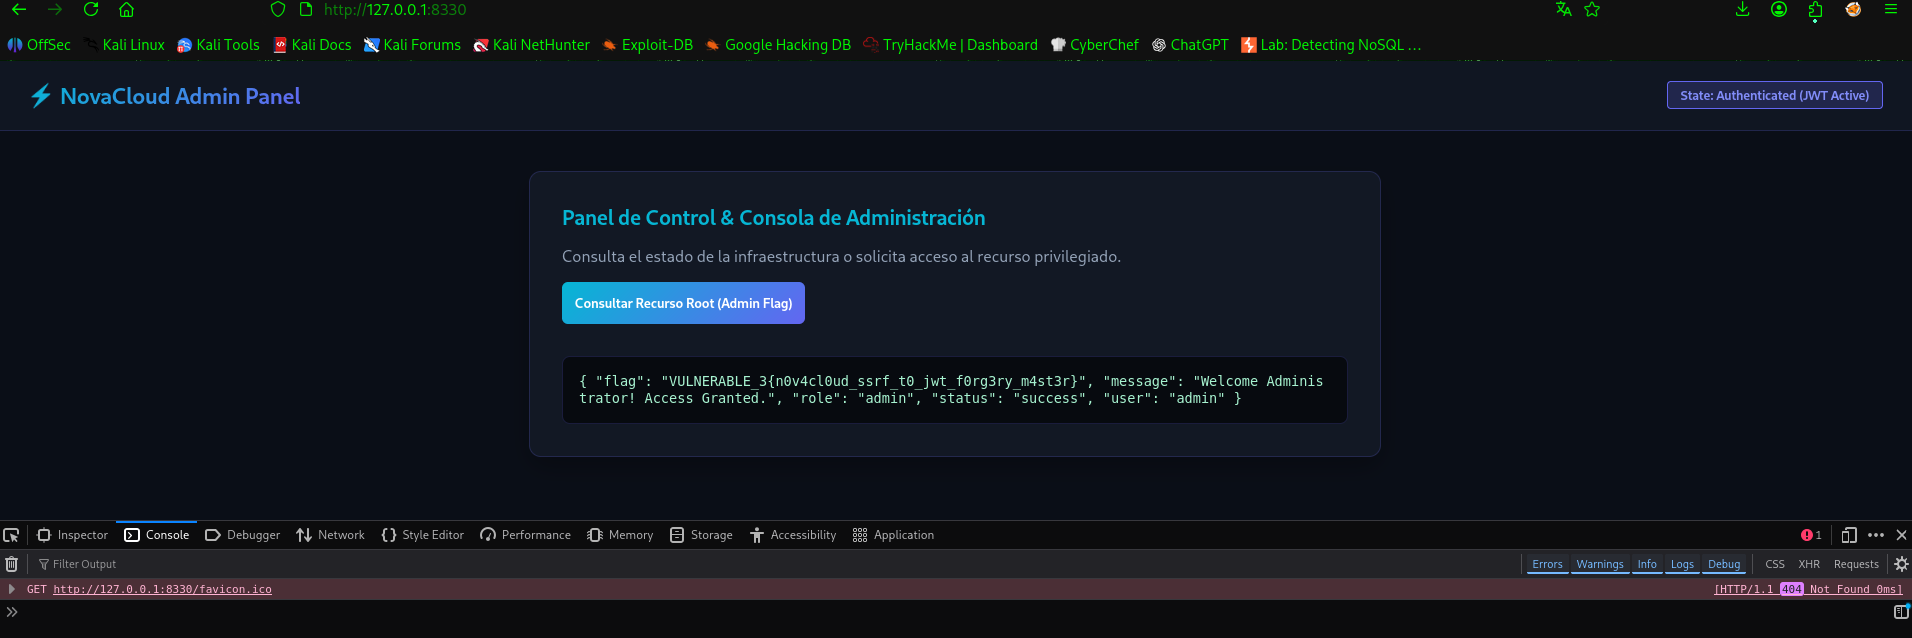Viewport: 1912px width, 638px height.
Task: Click the devtools error count indicator
Action: pyautogui.click(x=1811, y=535)
